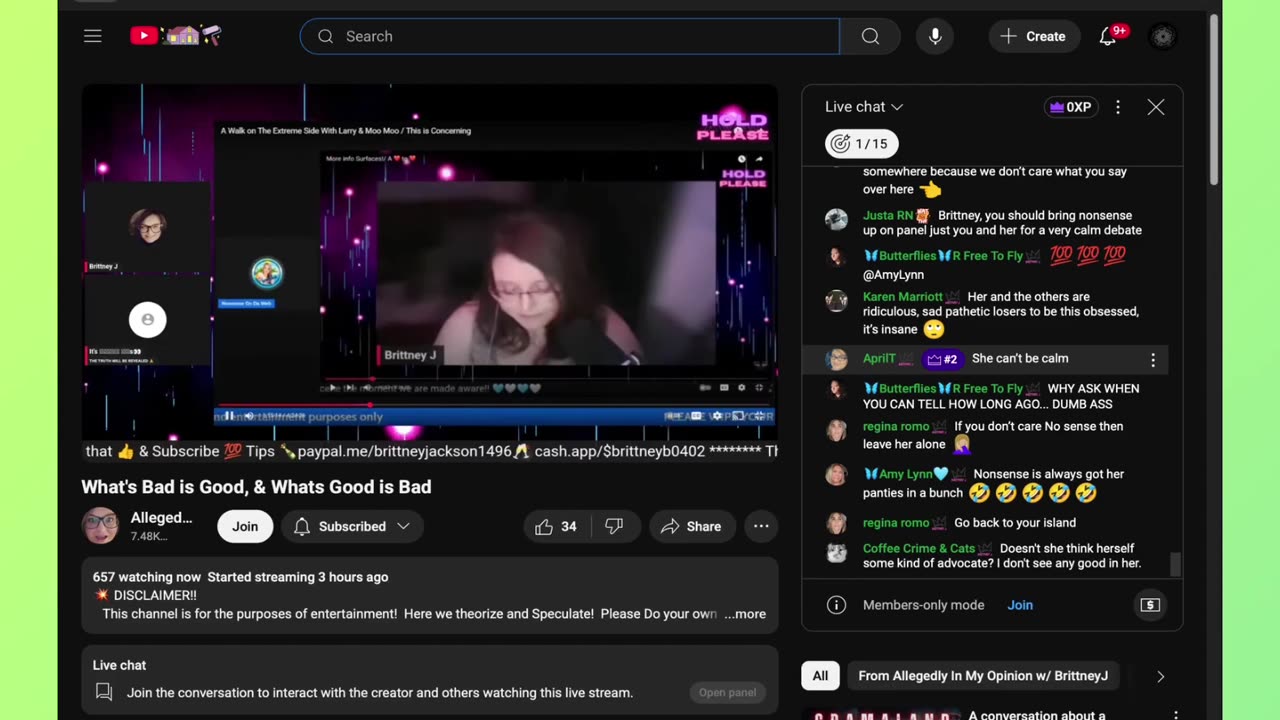Dislike the video with thumbs down
This screenshot has width=1280, height=720.
pyautogui.click(x=615, y=526)
